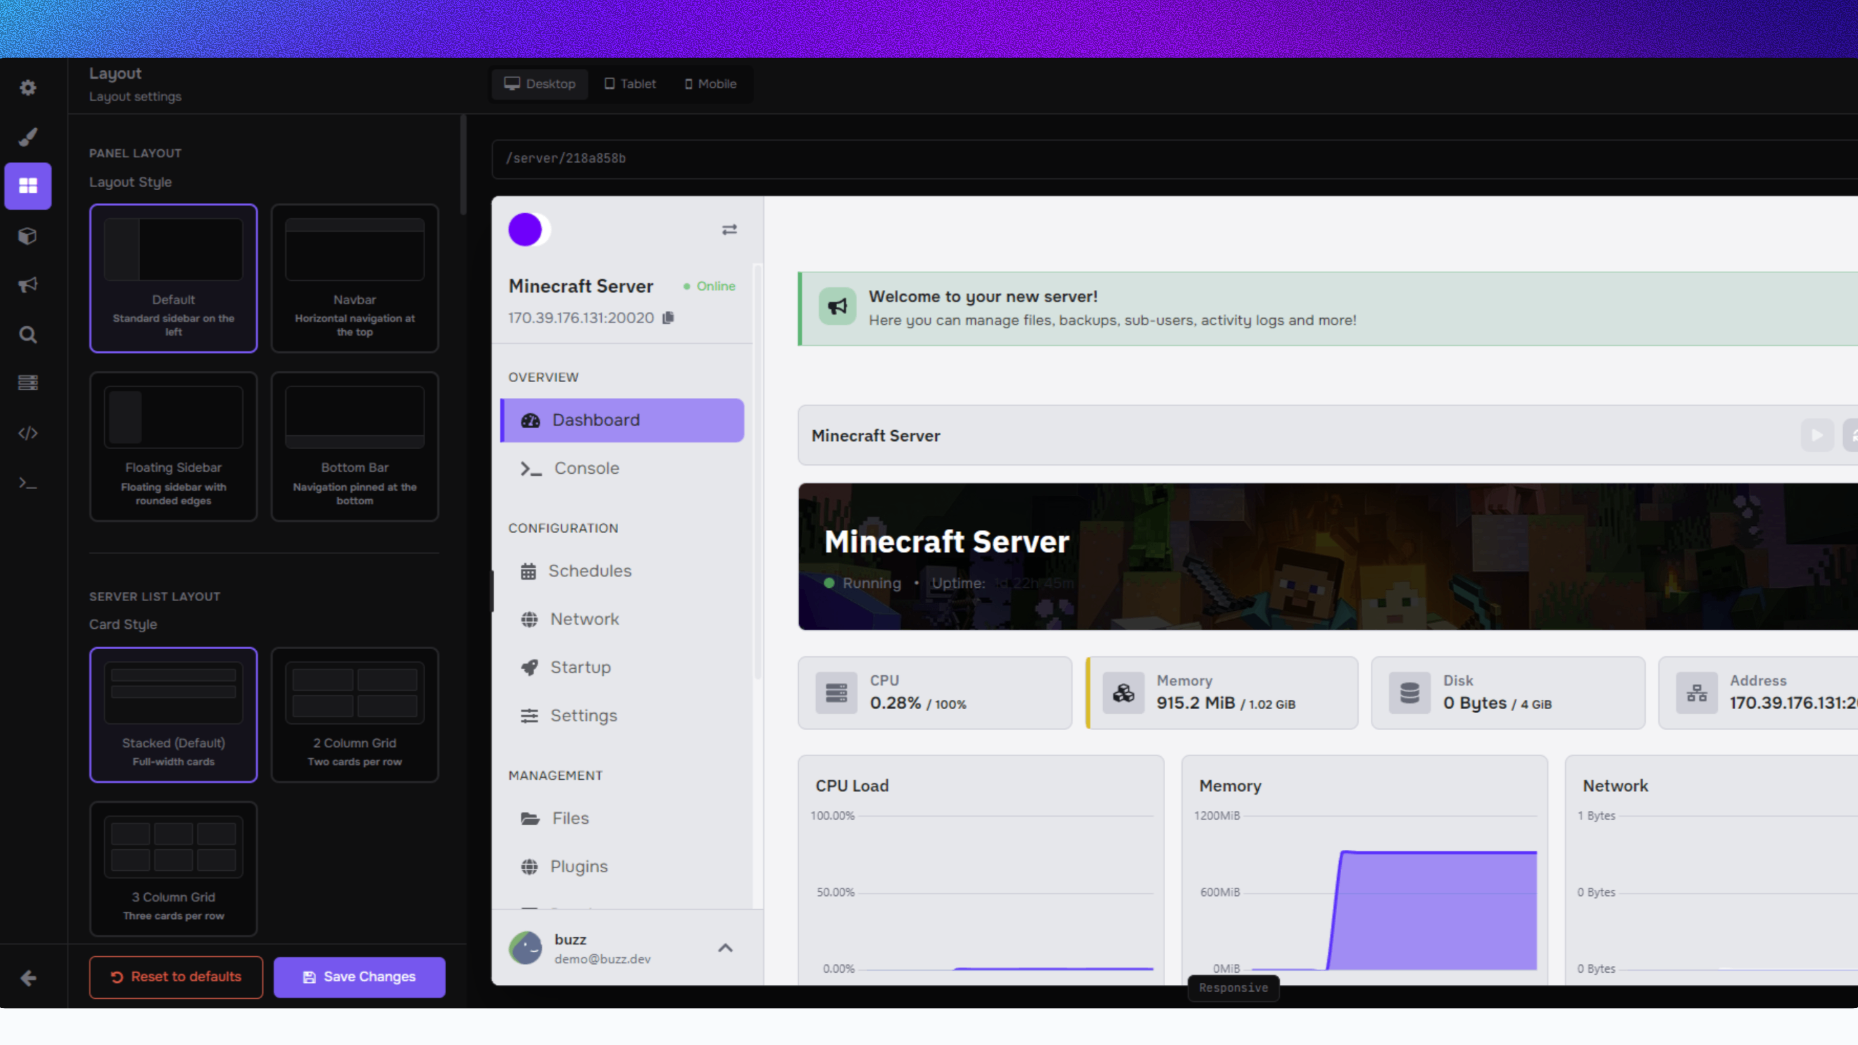Click the back arrow at sidebar bottom

(28, 978)
